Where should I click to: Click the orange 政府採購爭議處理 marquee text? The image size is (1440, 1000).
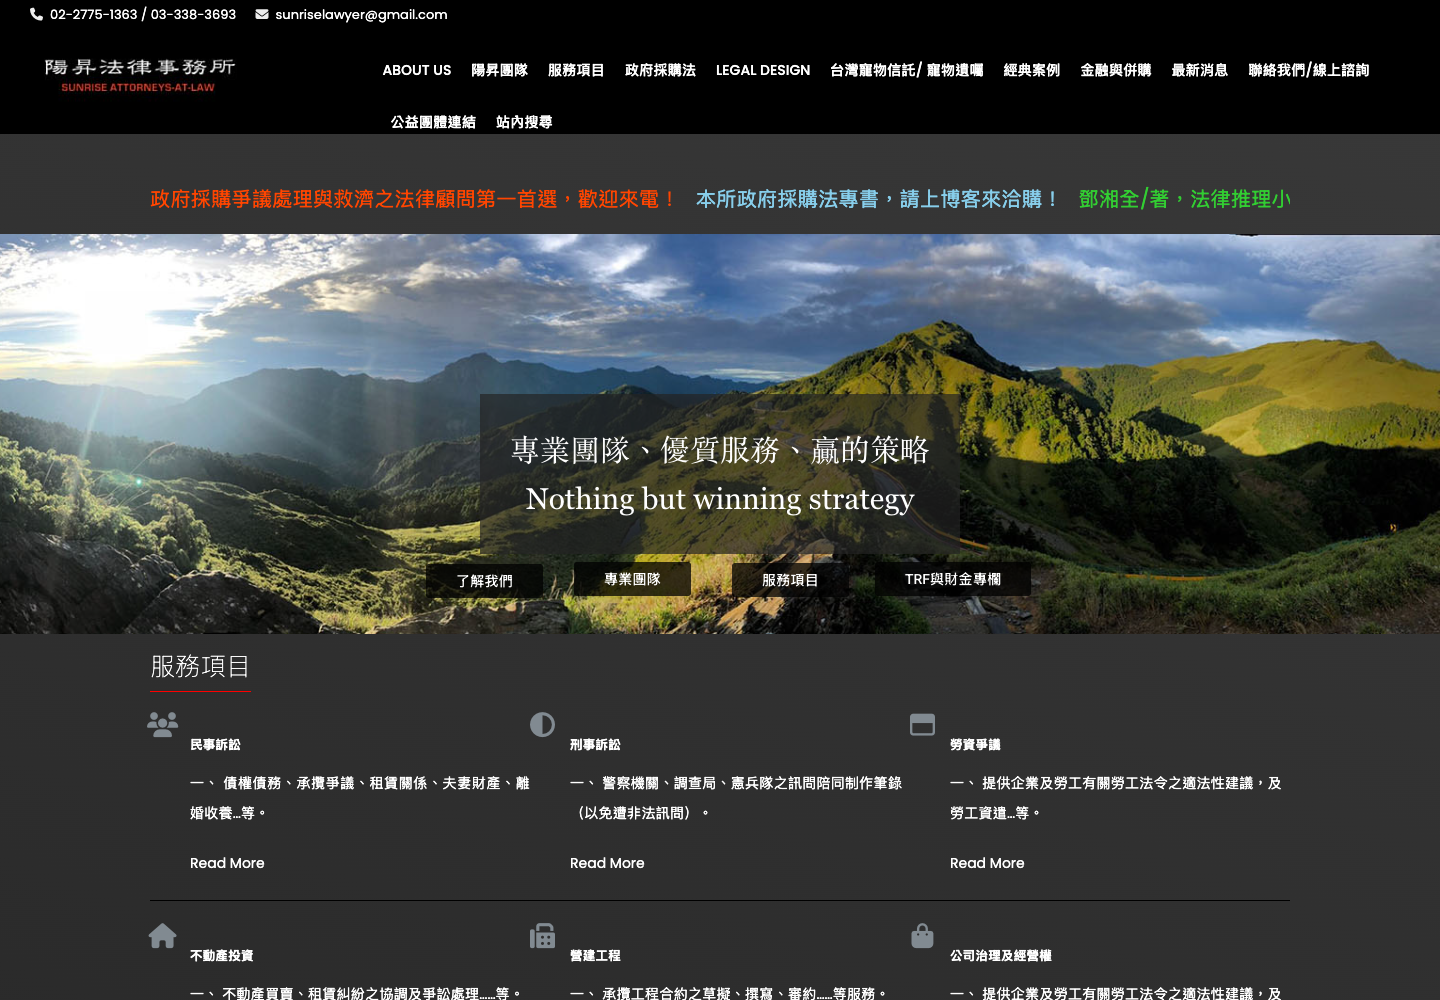pyautogui.click(x=414, y=199)
